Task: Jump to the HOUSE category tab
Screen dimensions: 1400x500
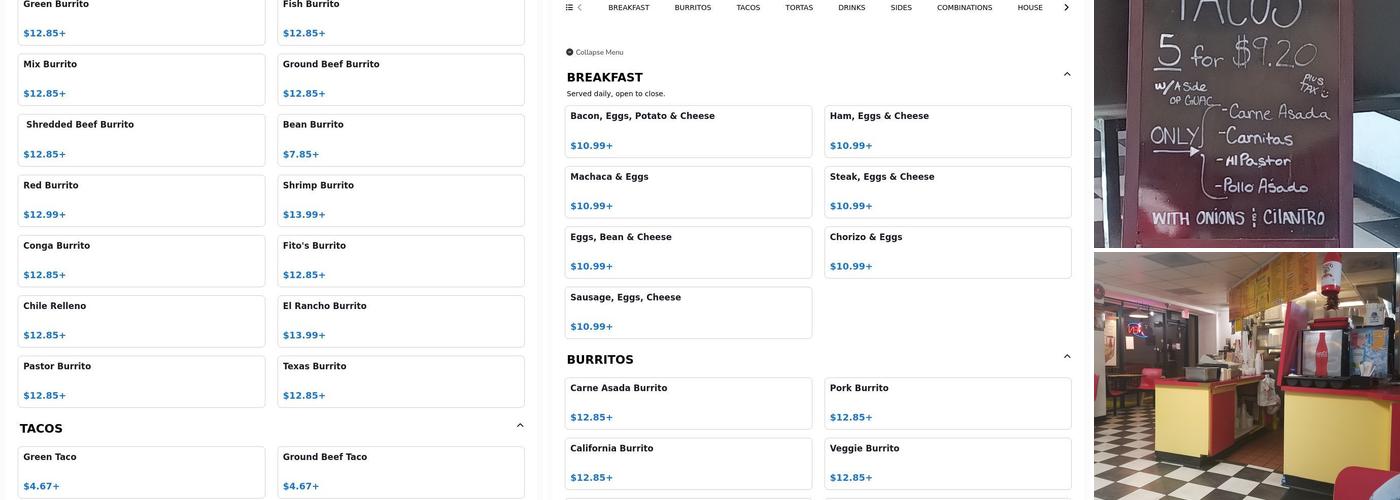Action: coord(1030,7)
